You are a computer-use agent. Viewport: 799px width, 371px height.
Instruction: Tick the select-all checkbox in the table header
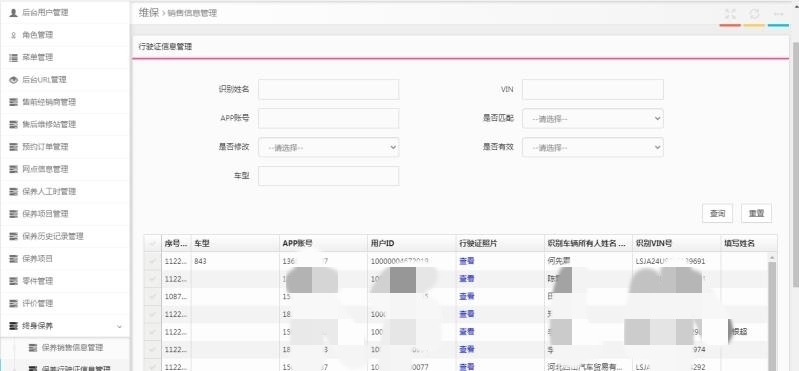point(152,244)
